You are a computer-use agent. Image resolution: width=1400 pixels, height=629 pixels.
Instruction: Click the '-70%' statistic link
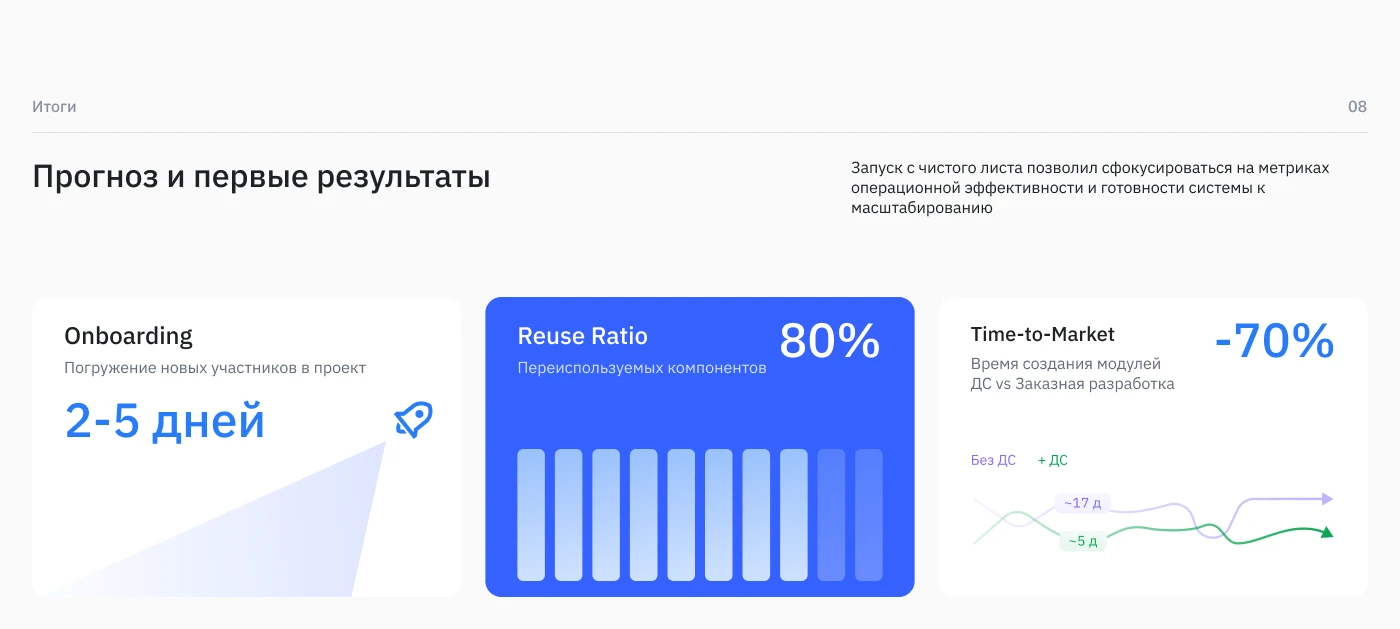[1274, 342]
